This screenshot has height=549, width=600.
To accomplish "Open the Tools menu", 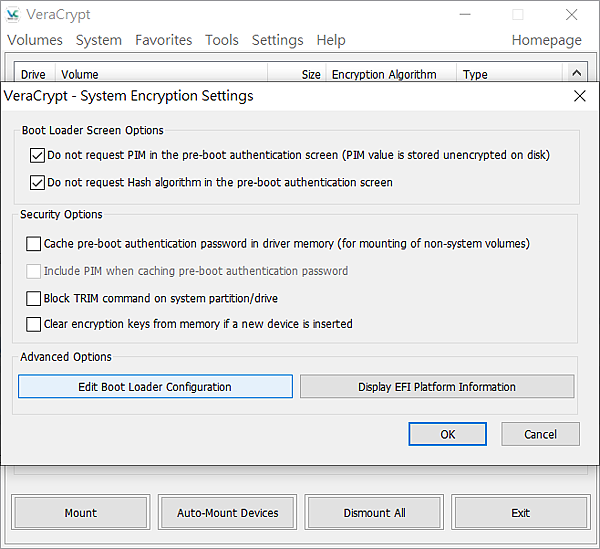I will tap(222, 40).
